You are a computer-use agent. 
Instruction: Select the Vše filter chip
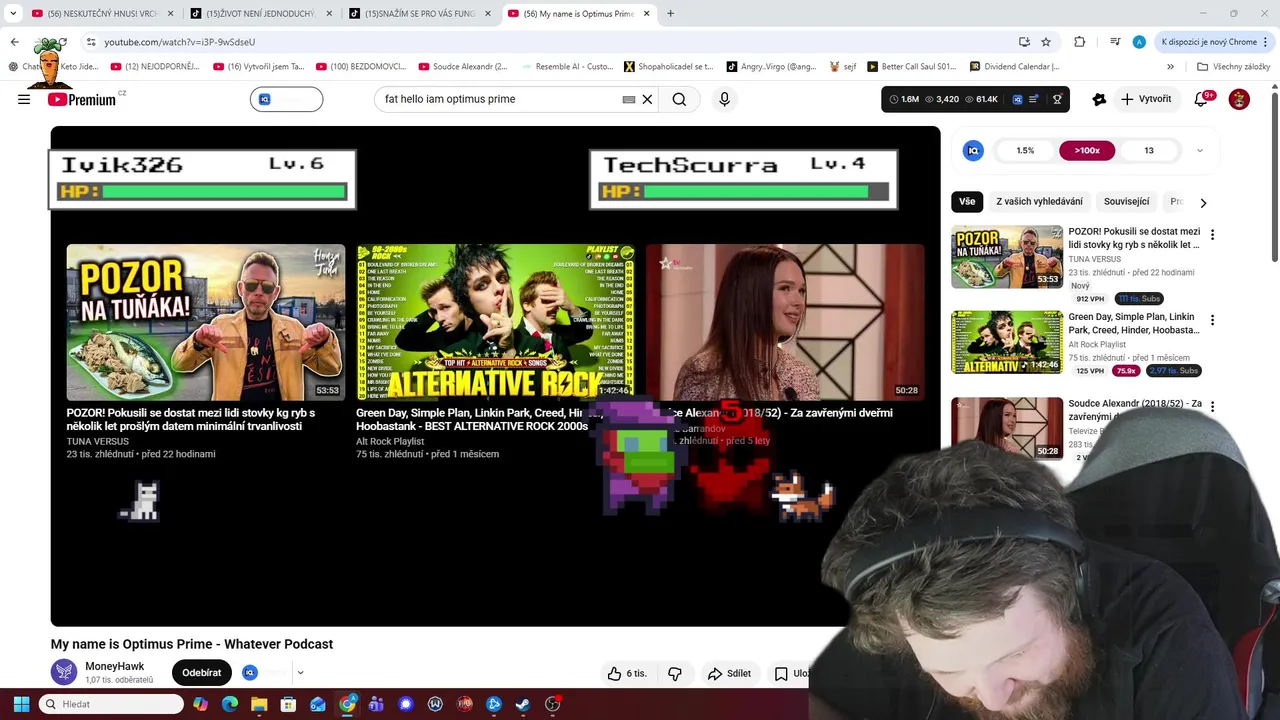click(x=967, y=202)
